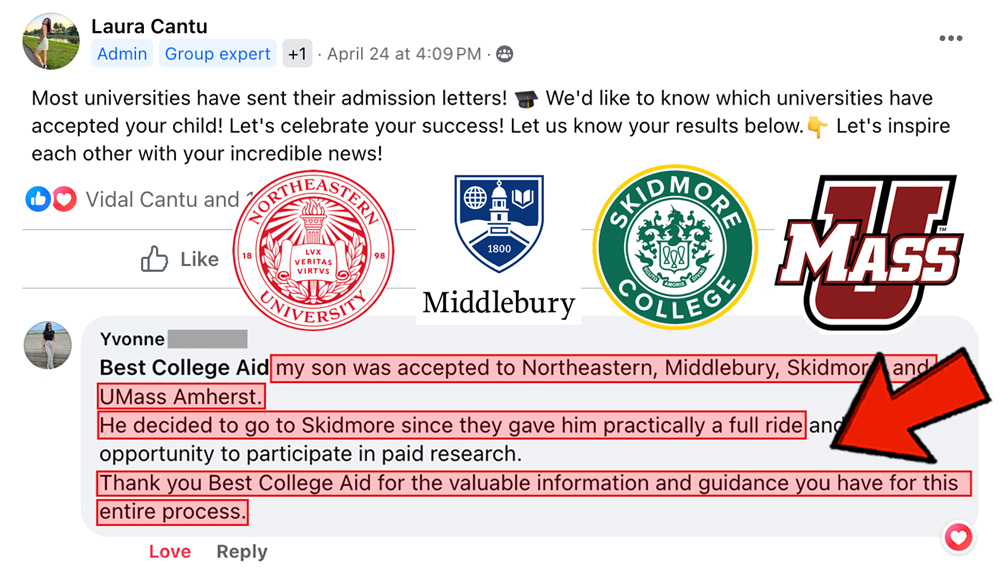Open commenter Yvonne's profile picture
Image resolution: width=1000 pixels, height=575 pixels.
point(47,346)
